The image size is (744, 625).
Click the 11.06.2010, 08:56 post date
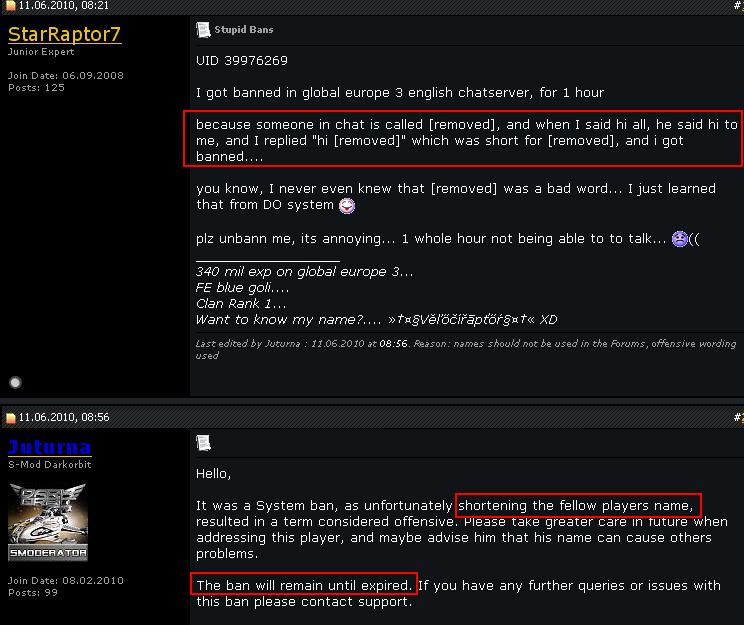tap(64, 417)
